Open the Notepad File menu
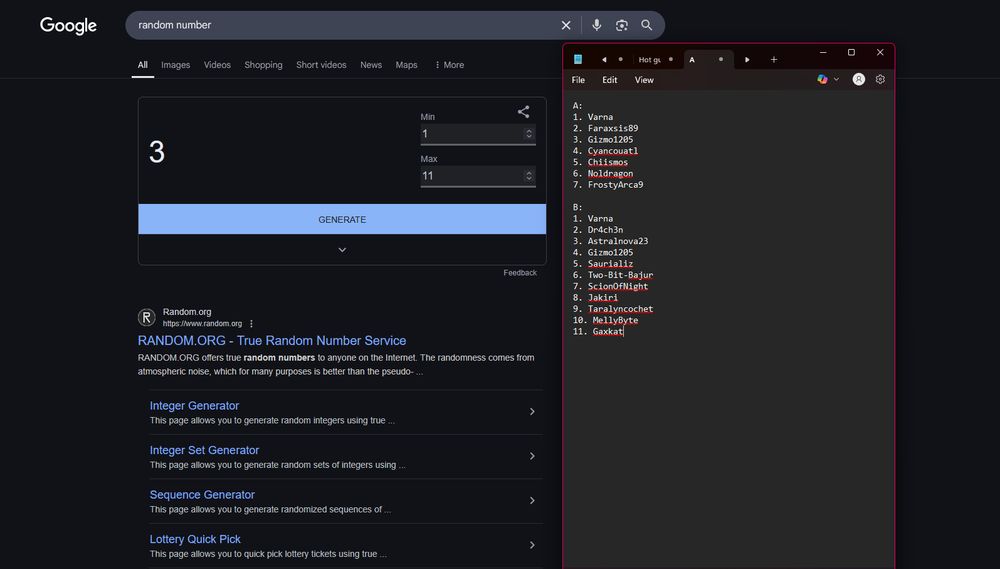This screenshot has height=569, width=1000. (578, 80)
